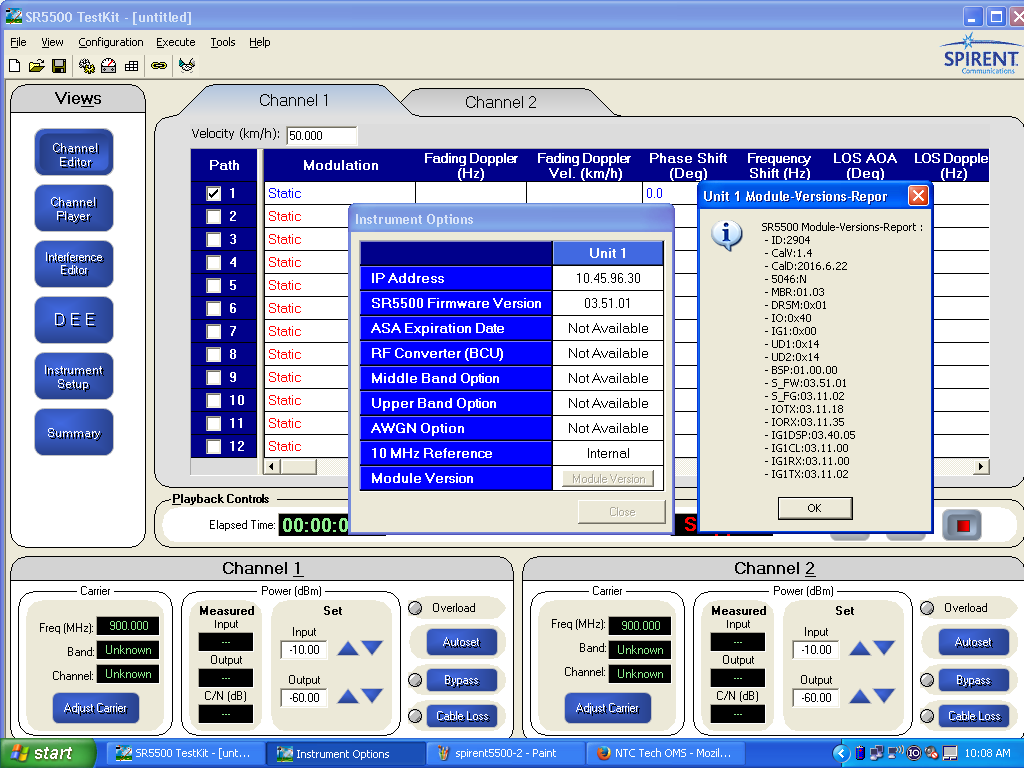Increase Channel 1 input power with up arrow

tap(347, 648)
